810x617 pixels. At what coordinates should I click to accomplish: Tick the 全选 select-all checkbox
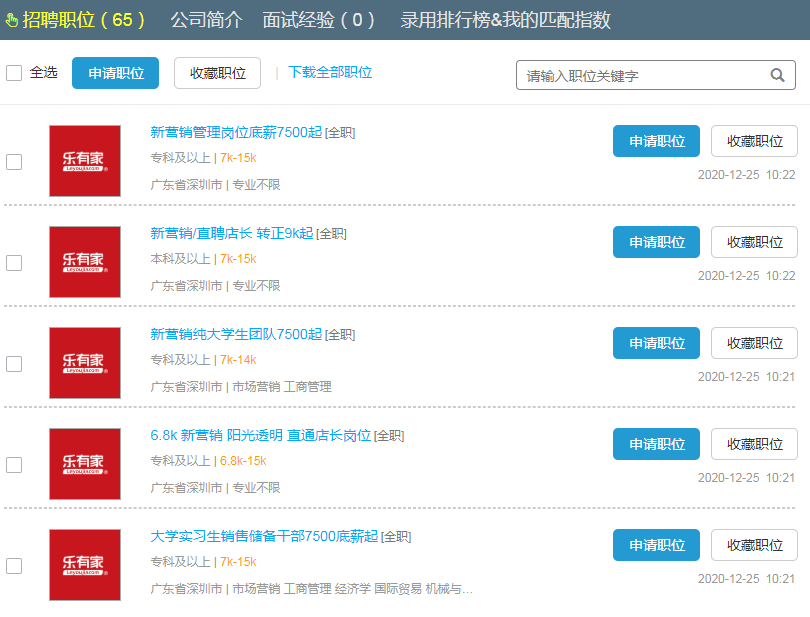point(14,73)
